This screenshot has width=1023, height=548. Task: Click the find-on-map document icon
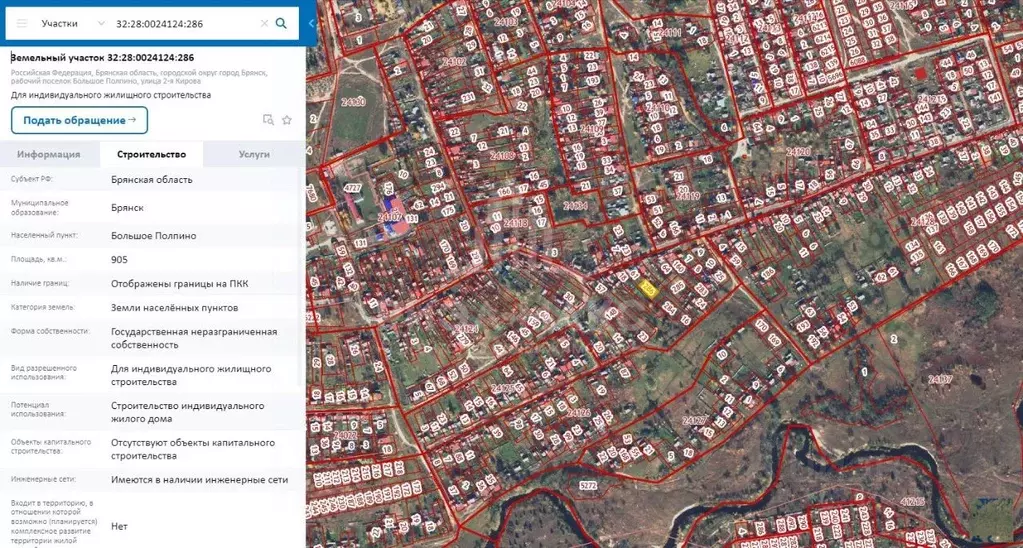click(267, 119)
